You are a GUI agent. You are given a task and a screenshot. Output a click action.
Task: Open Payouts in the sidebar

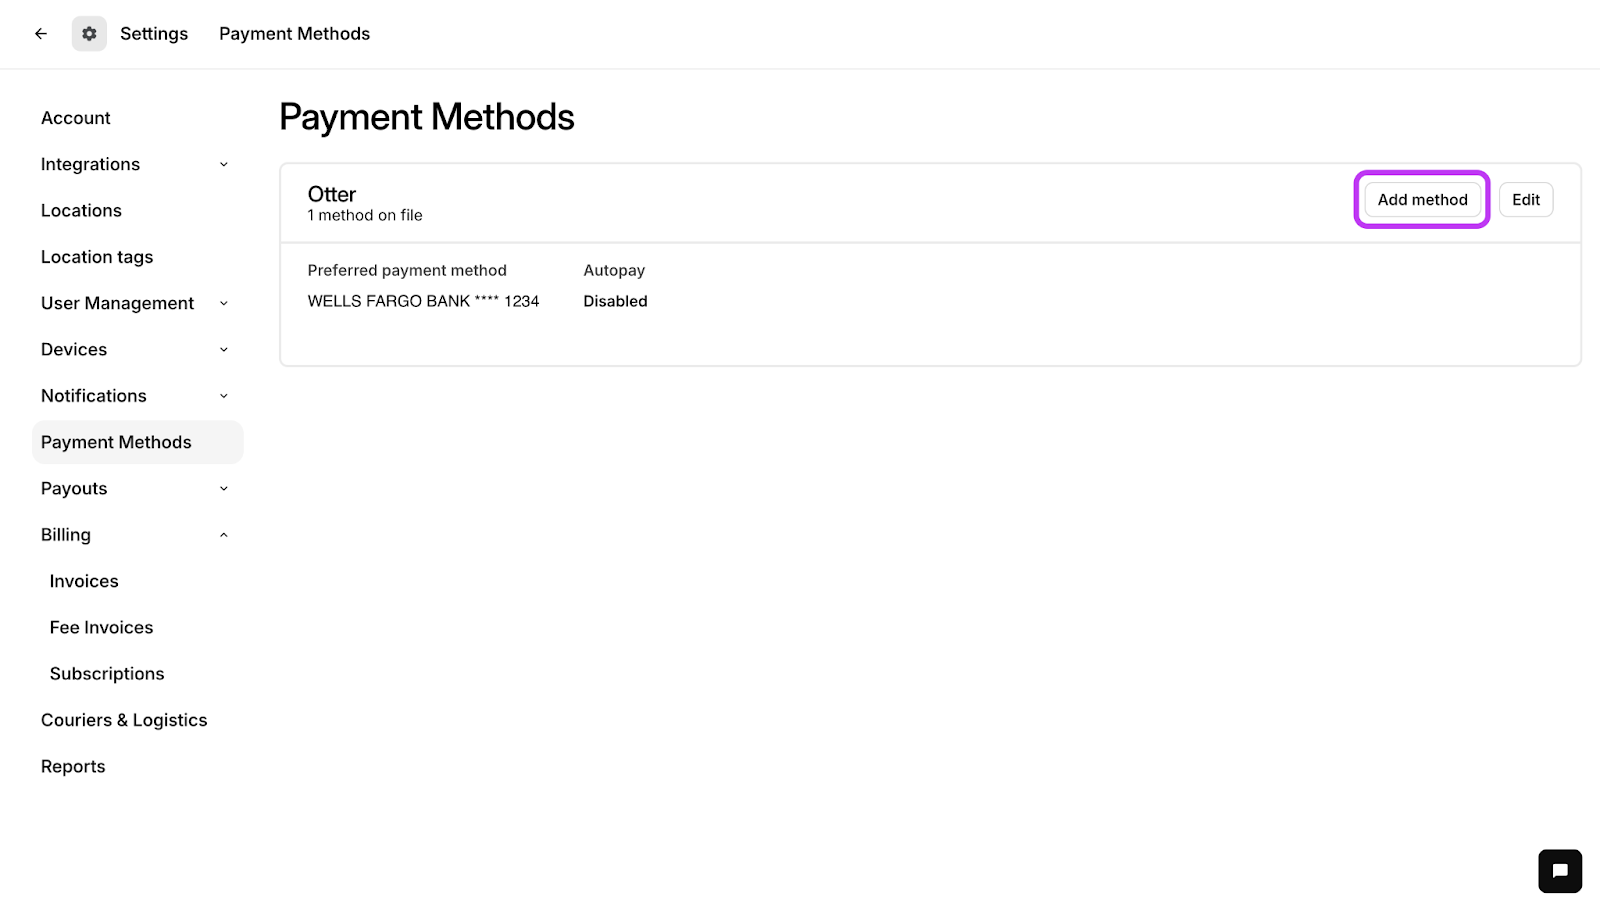click(x=74, y=489)
